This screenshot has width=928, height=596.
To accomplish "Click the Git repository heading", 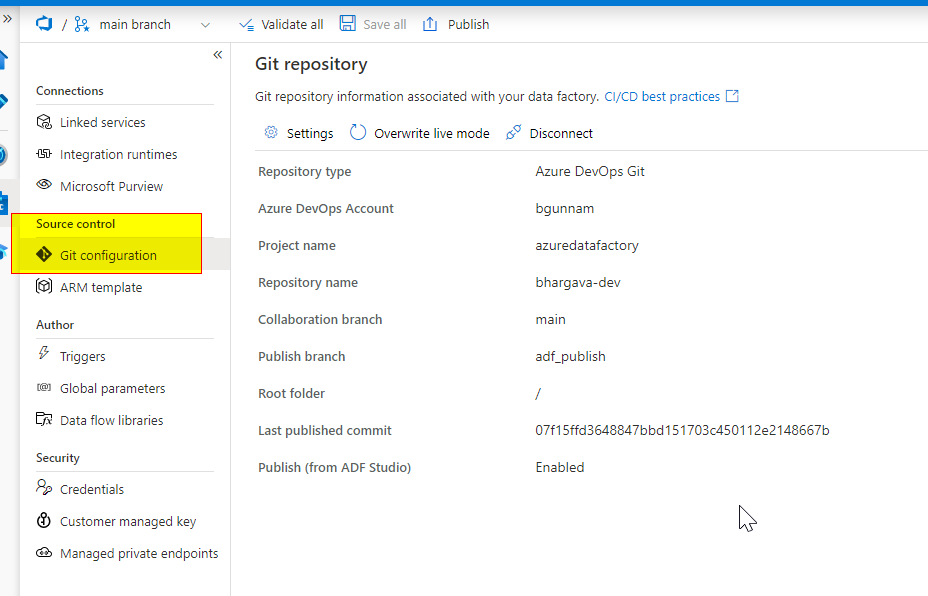I will [x=311, y=64].
